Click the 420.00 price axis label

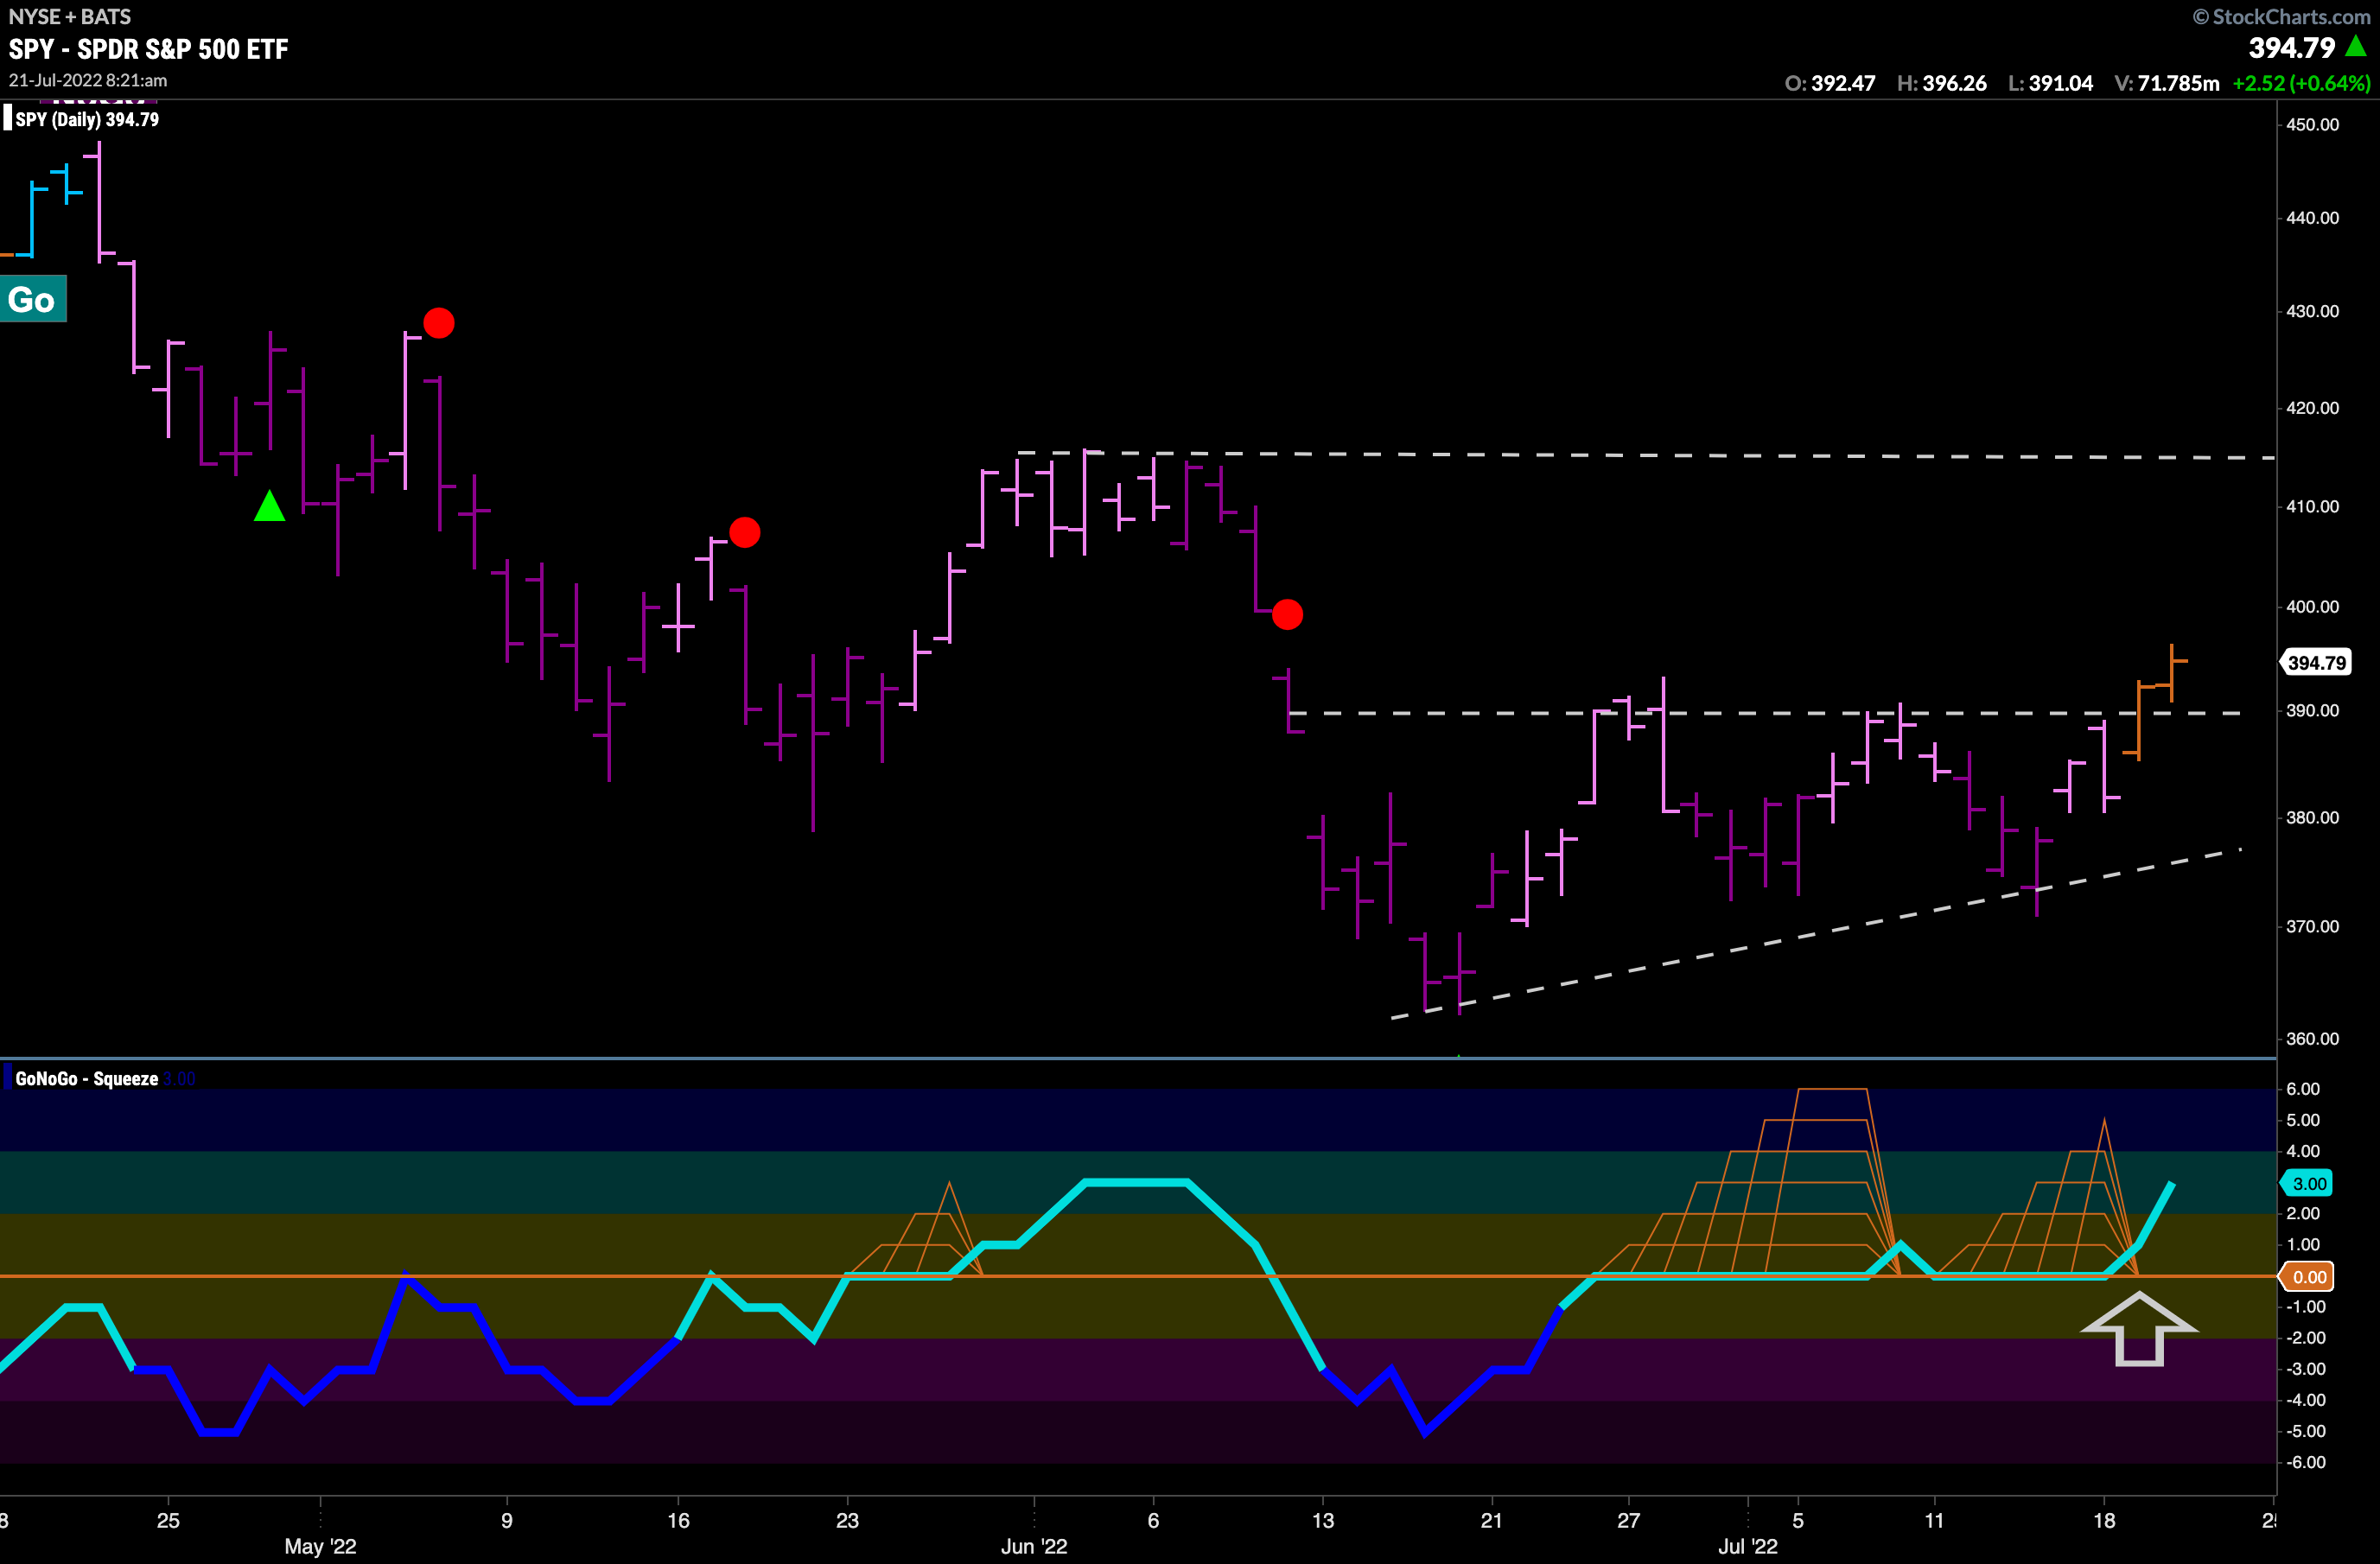2313,408
